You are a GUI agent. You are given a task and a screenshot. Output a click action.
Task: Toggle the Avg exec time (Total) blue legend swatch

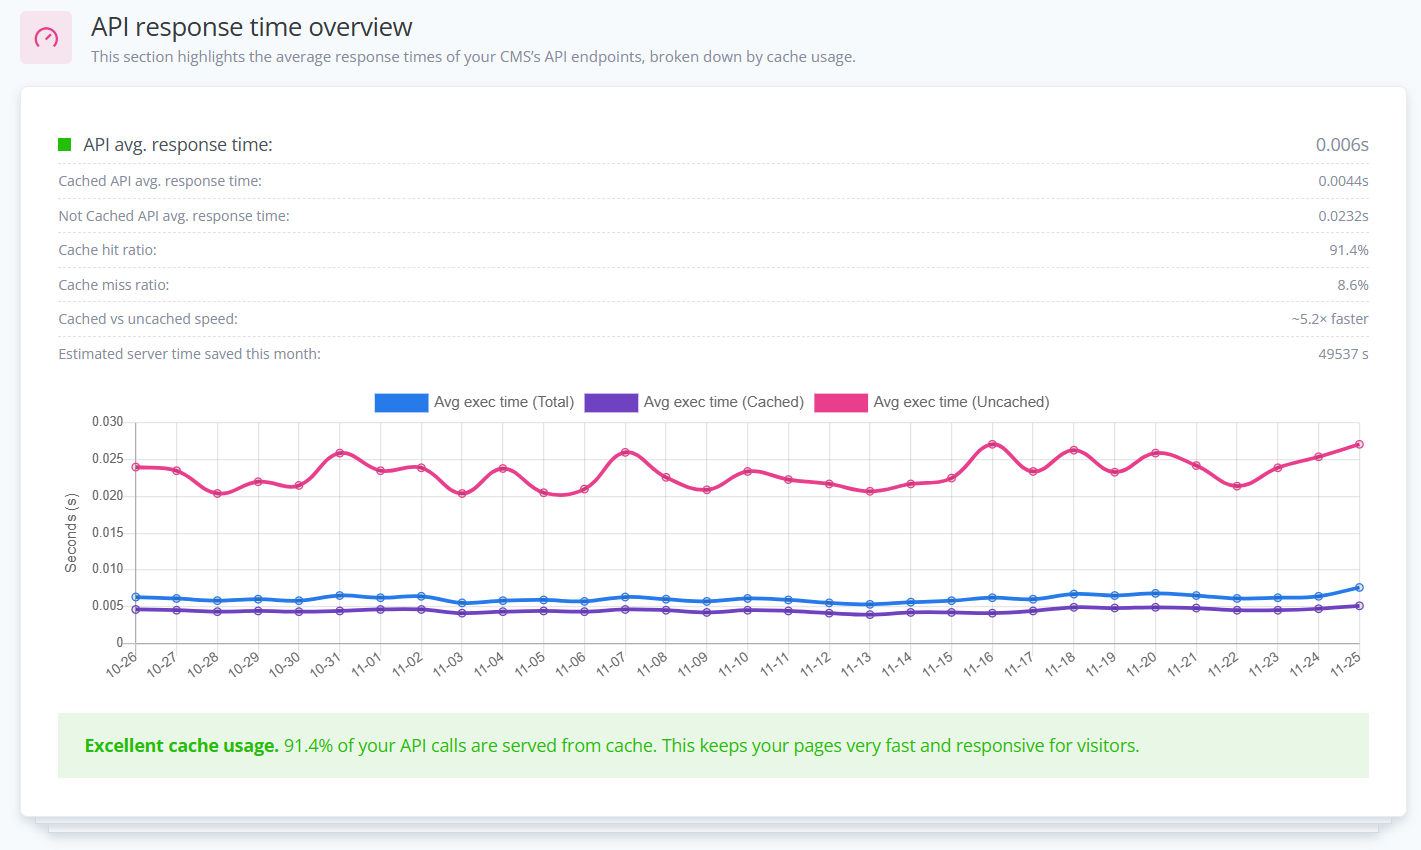401,402
